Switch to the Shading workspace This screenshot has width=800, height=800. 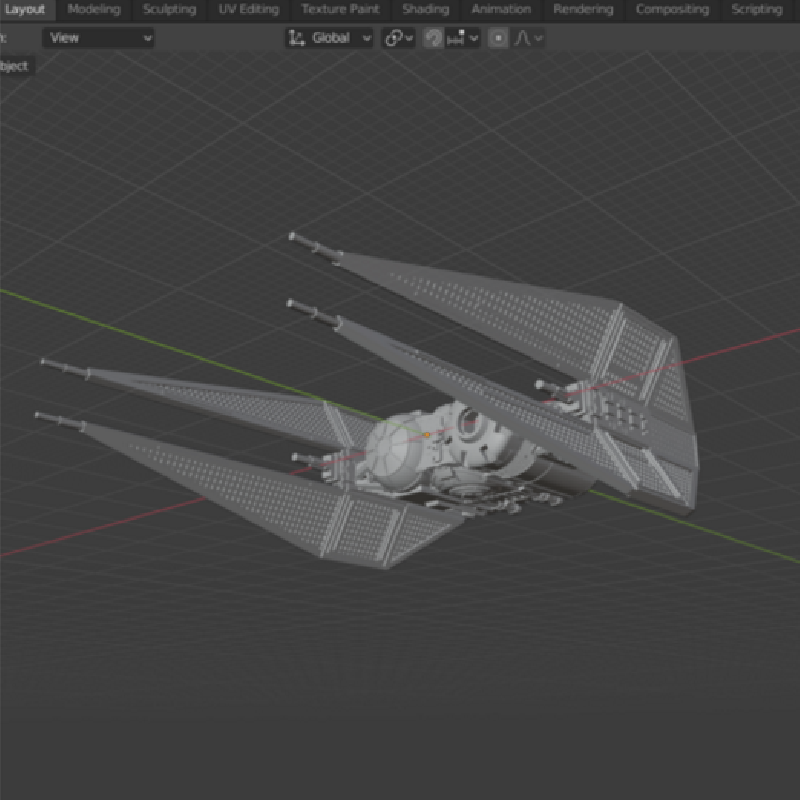point(426,9)
